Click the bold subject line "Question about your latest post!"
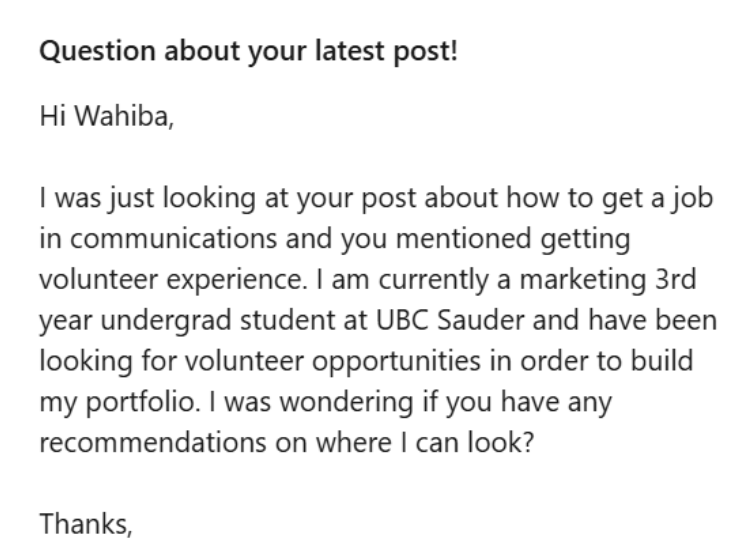 pos(248,51)
